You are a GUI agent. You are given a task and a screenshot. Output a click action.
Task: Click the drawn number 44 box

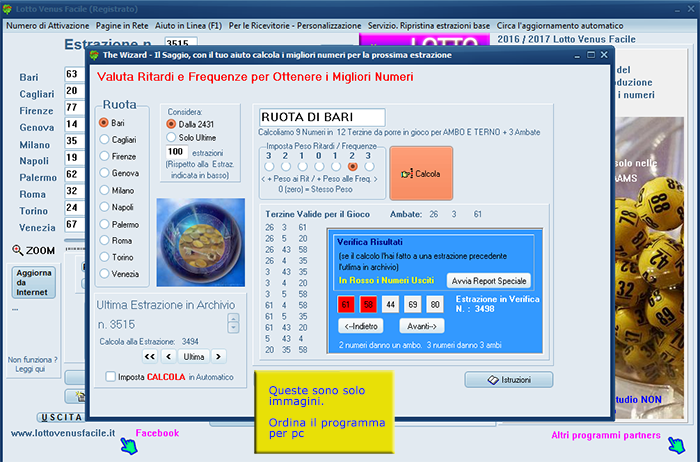click(391, 304)
